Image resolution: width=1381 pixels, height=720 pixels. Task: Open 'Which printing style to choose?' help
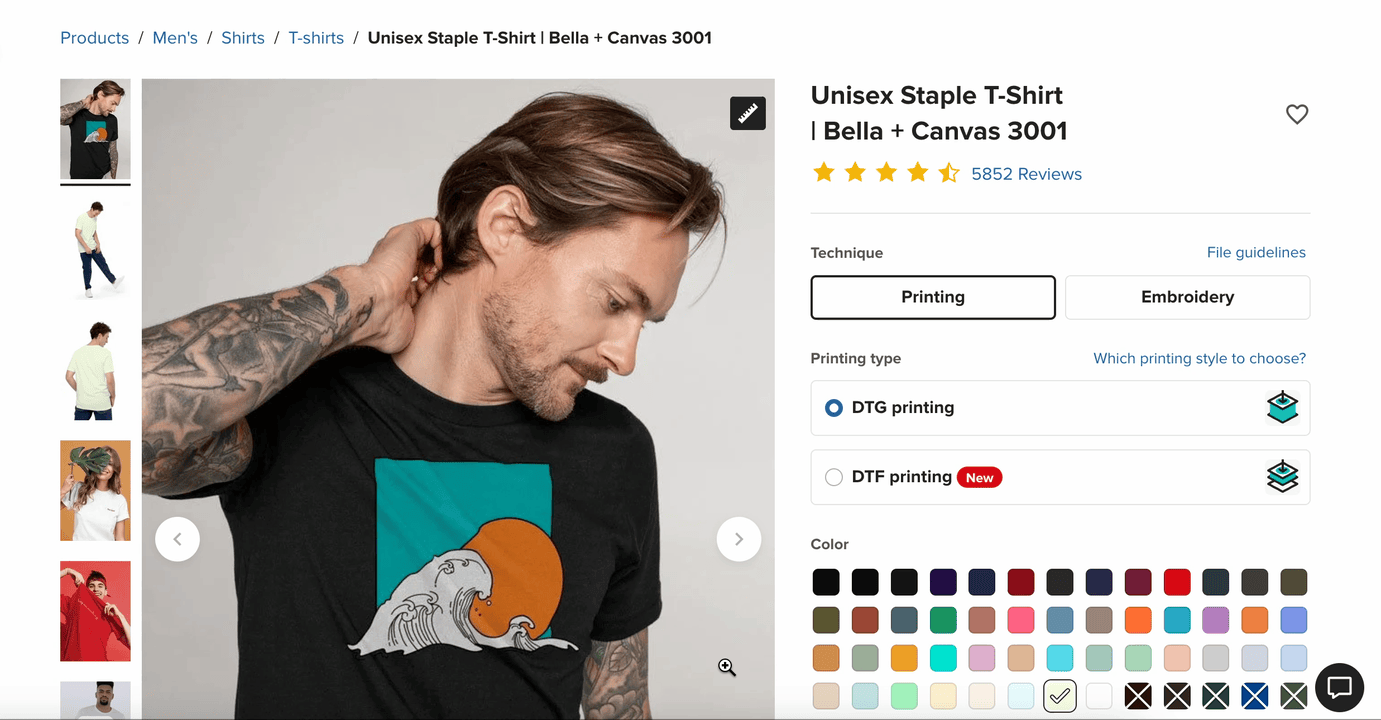(1199, 358)
